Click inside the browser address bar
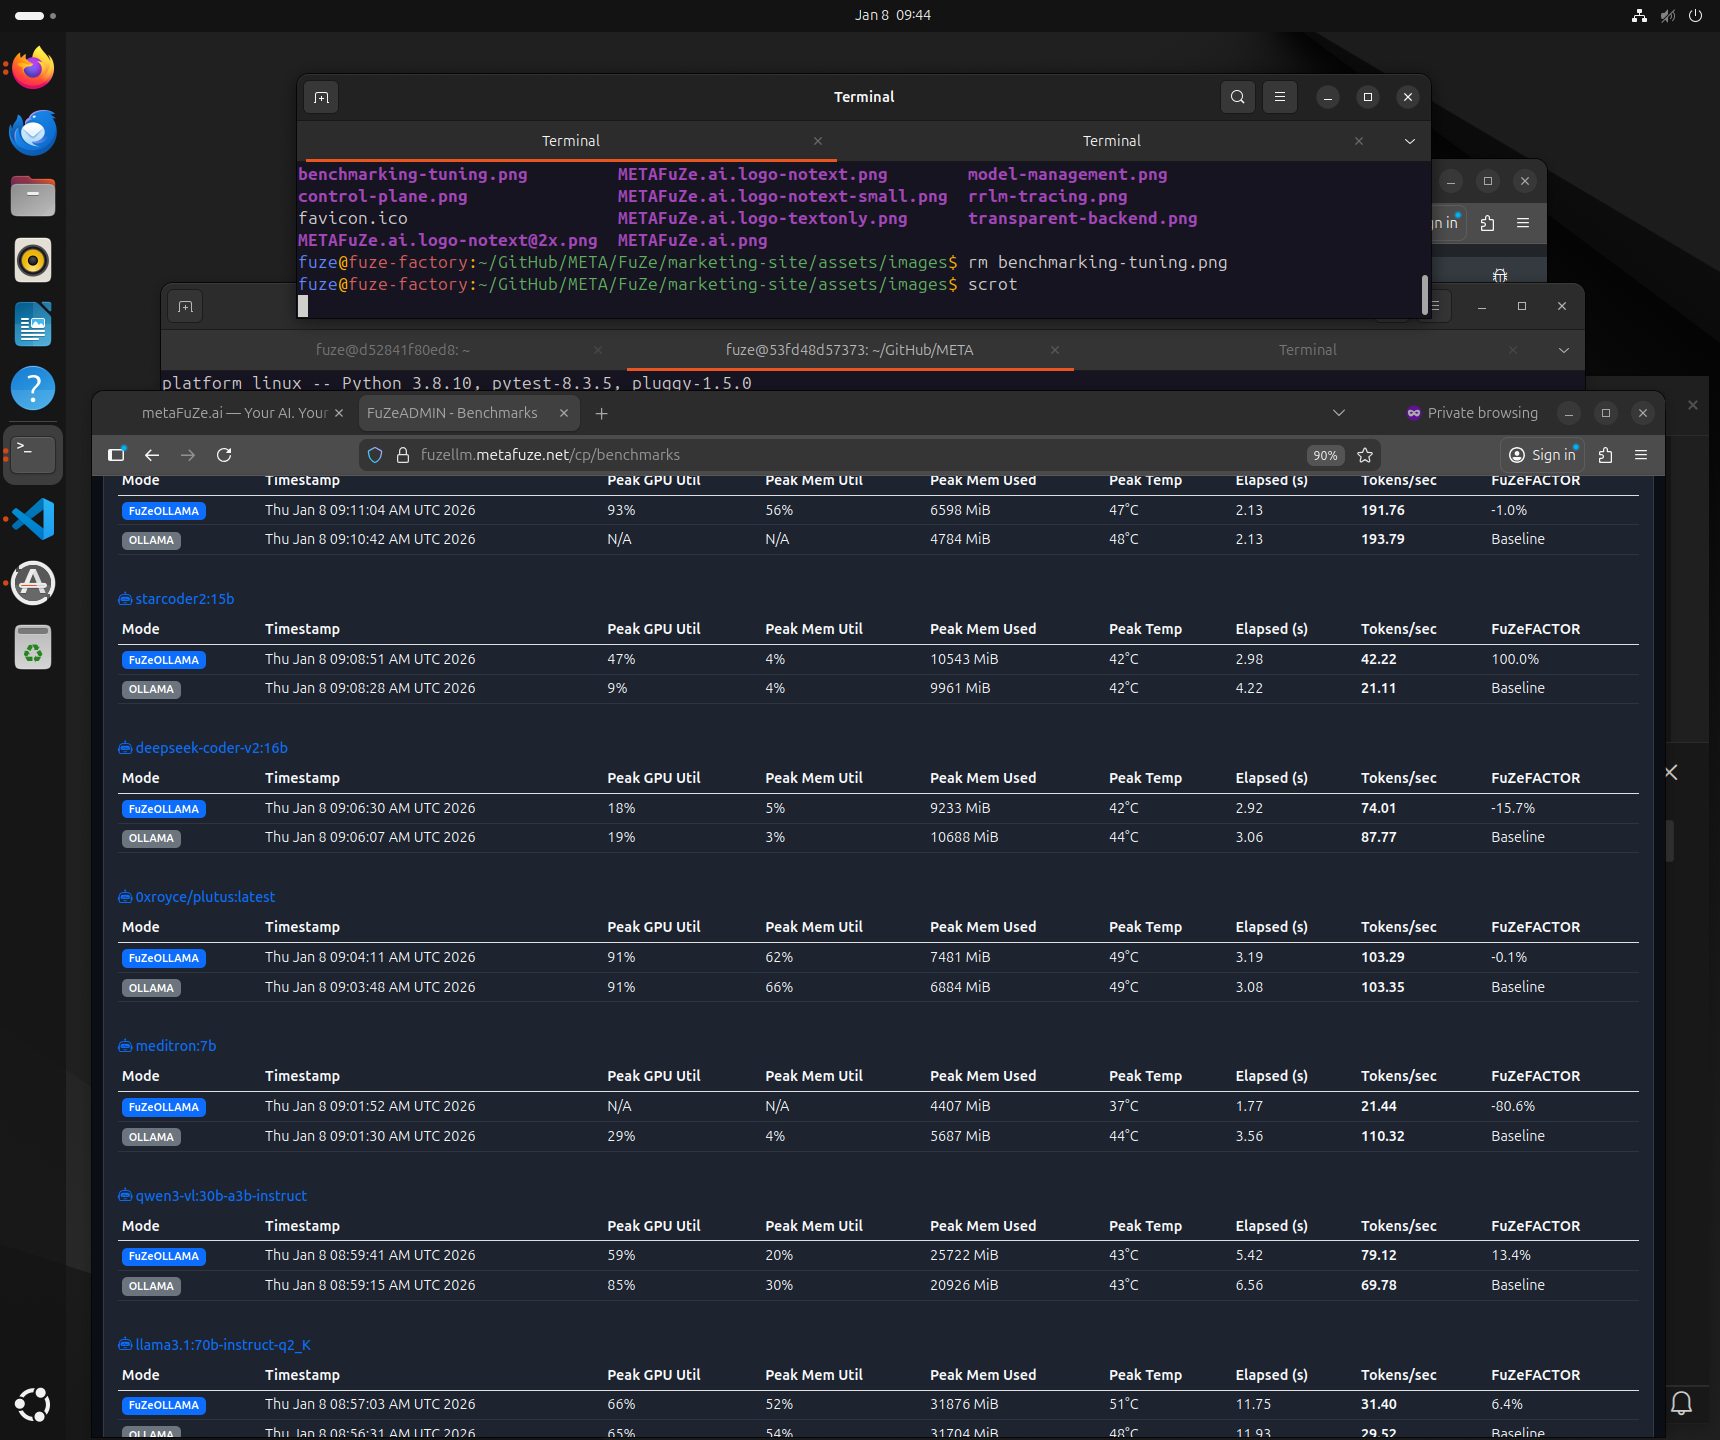Viewport: 1720px width, 1440px height. point(700,455)
